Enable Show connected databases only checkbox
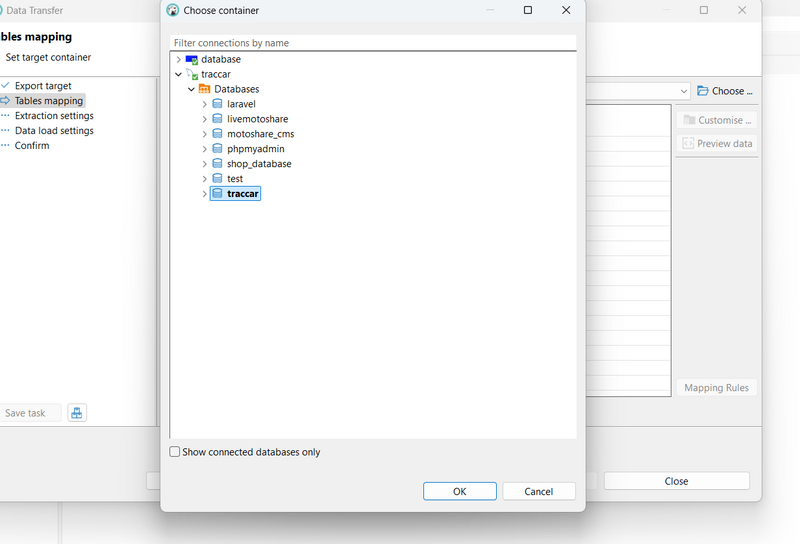Screen dimensions: 800x544 tap(176, 452)
